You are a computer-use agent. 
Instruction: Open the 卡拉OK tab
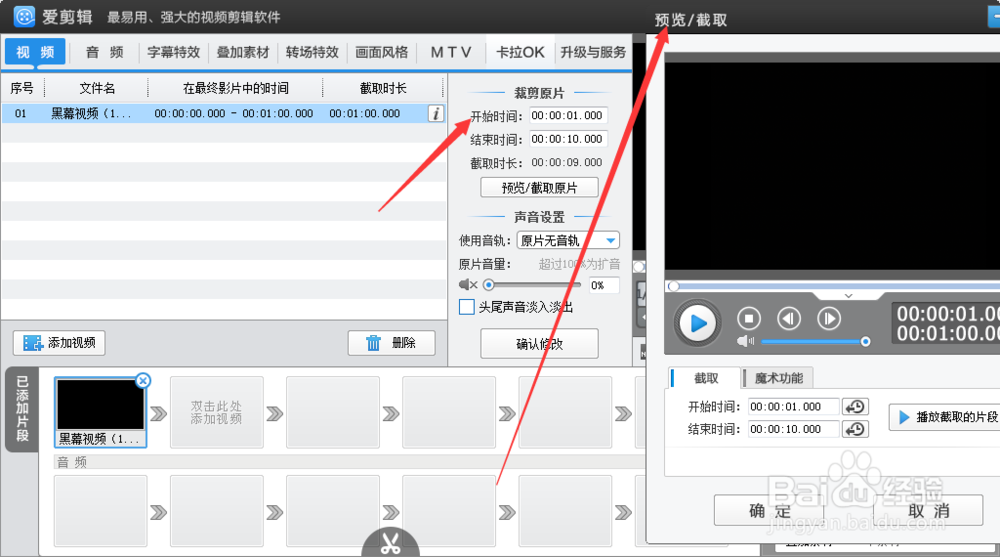pyautogui.click(x=520, y=52)
